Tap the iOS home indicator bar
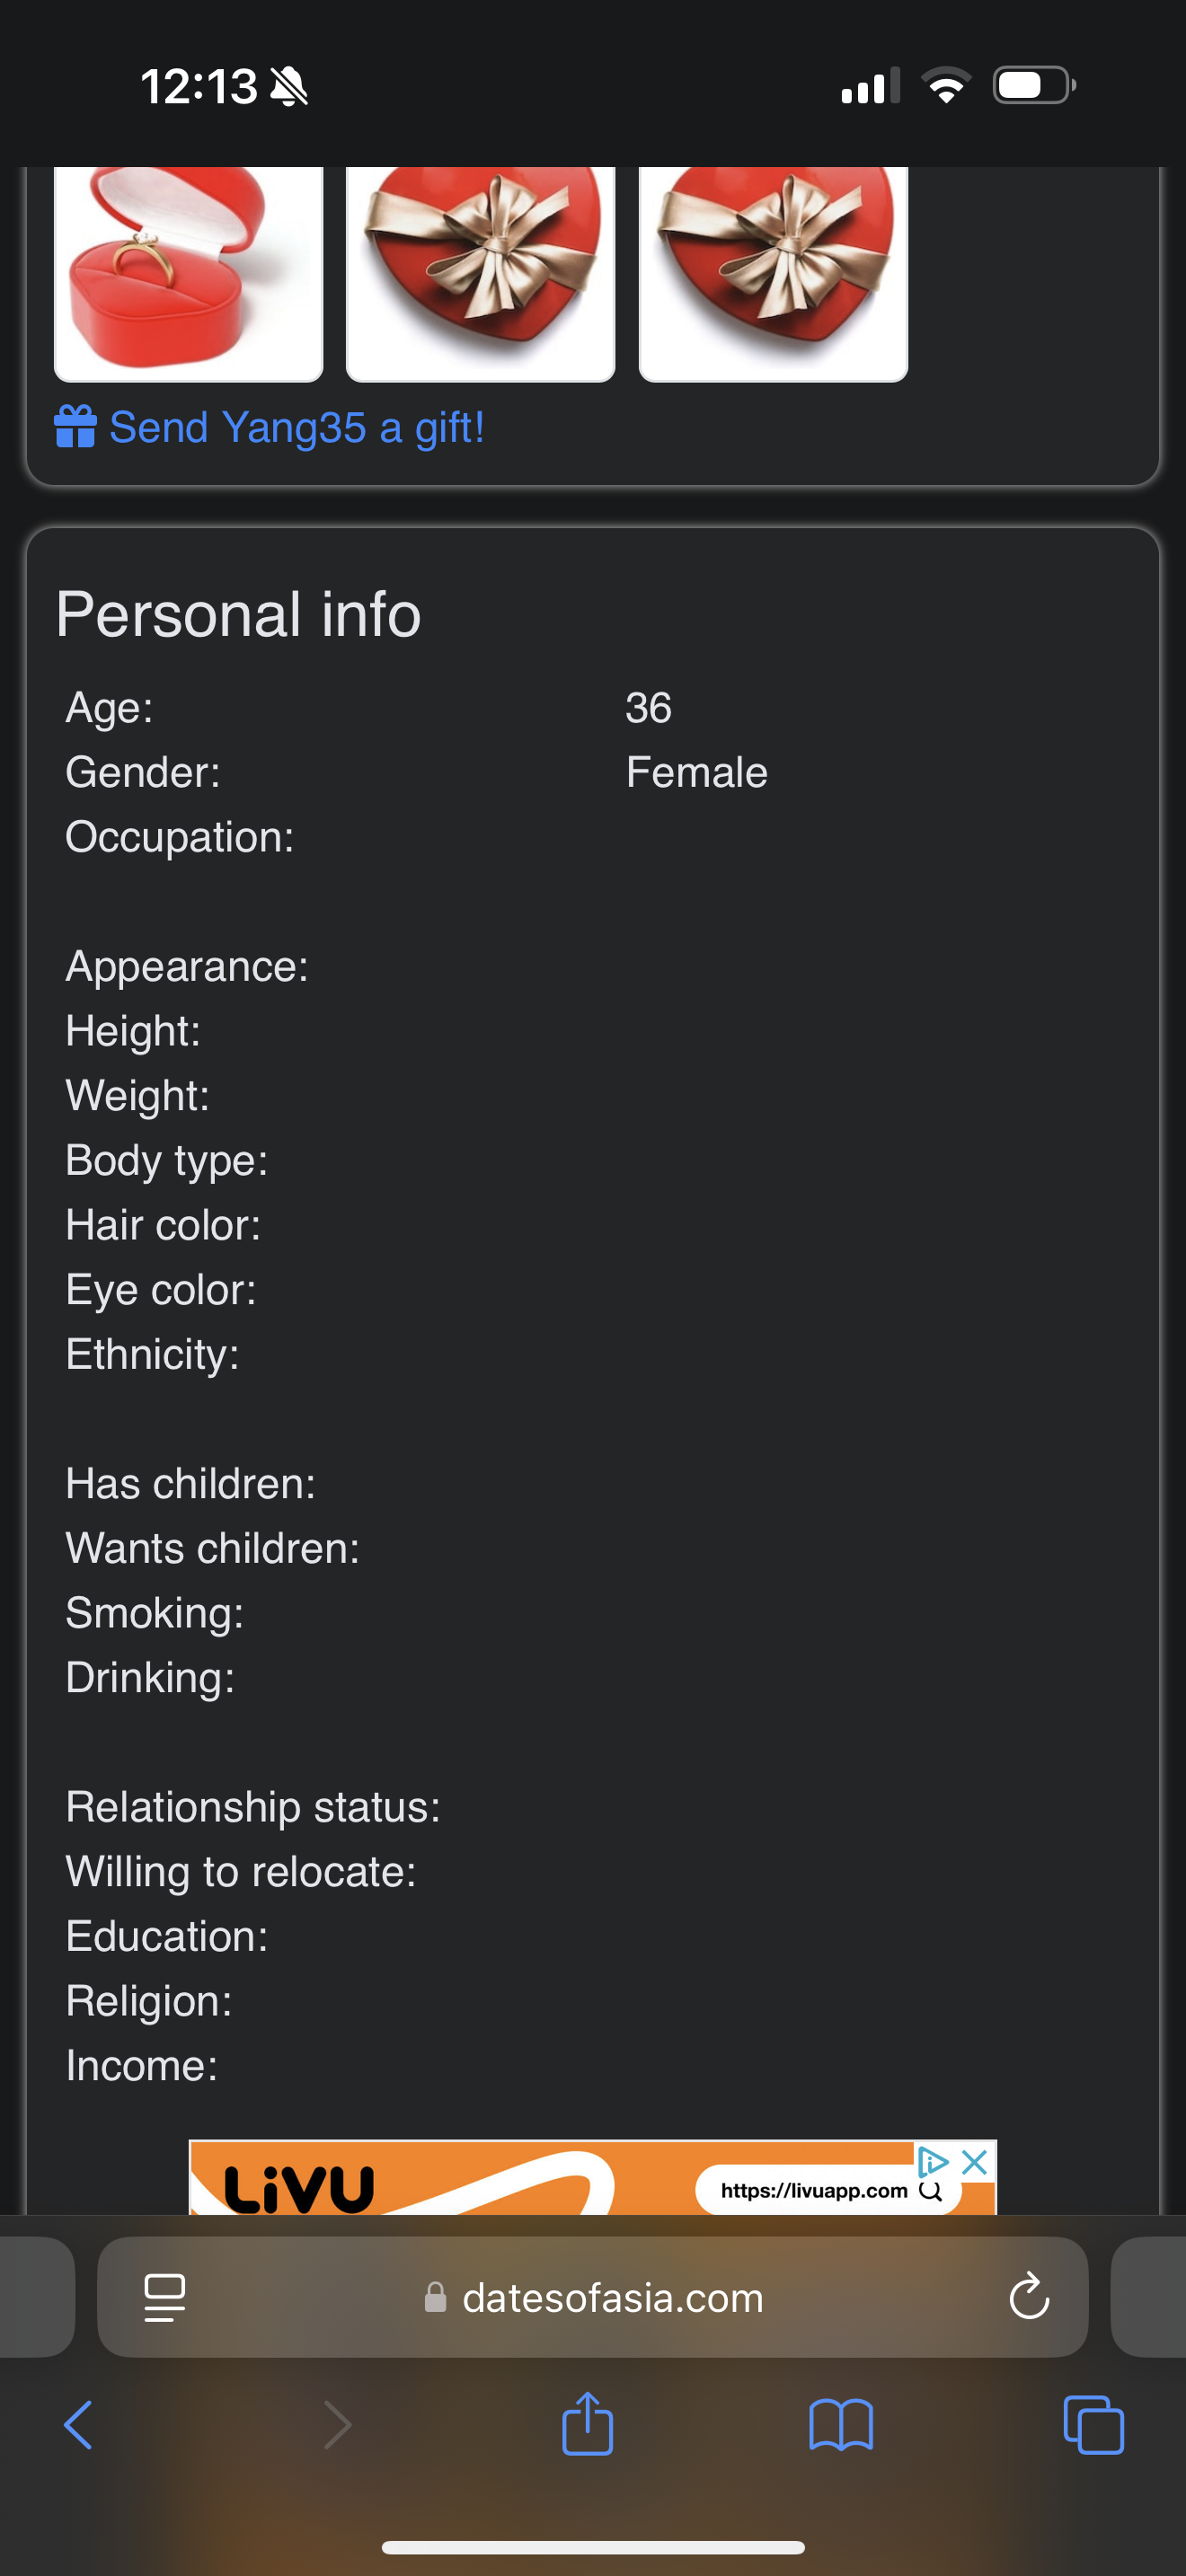This screenshot has width=1186, height=2576. pyautogui.click(x=593, y=2547)
